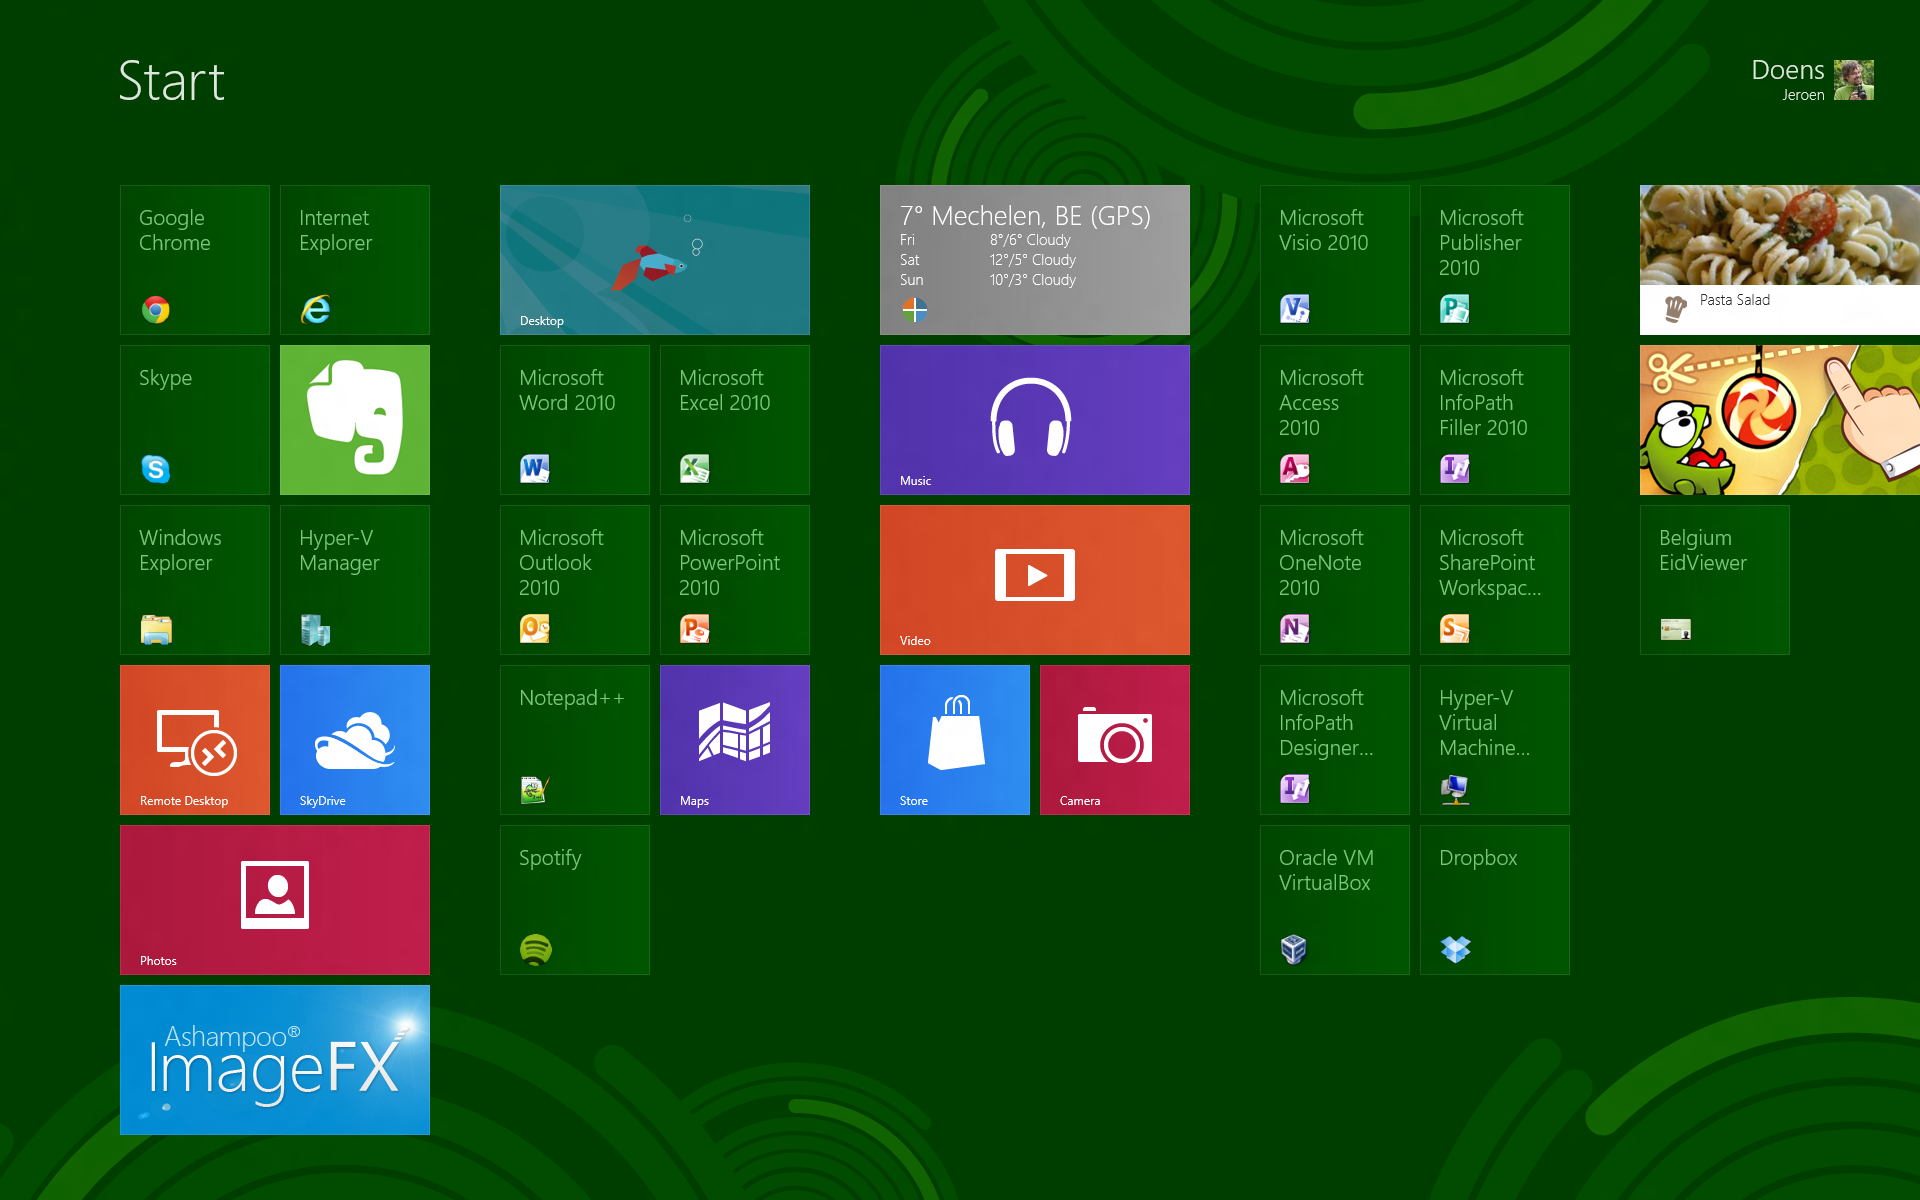Click the Doens Jeroen user account
This screenshot has height=1200, width=1920.
[x=1812, y=80]
